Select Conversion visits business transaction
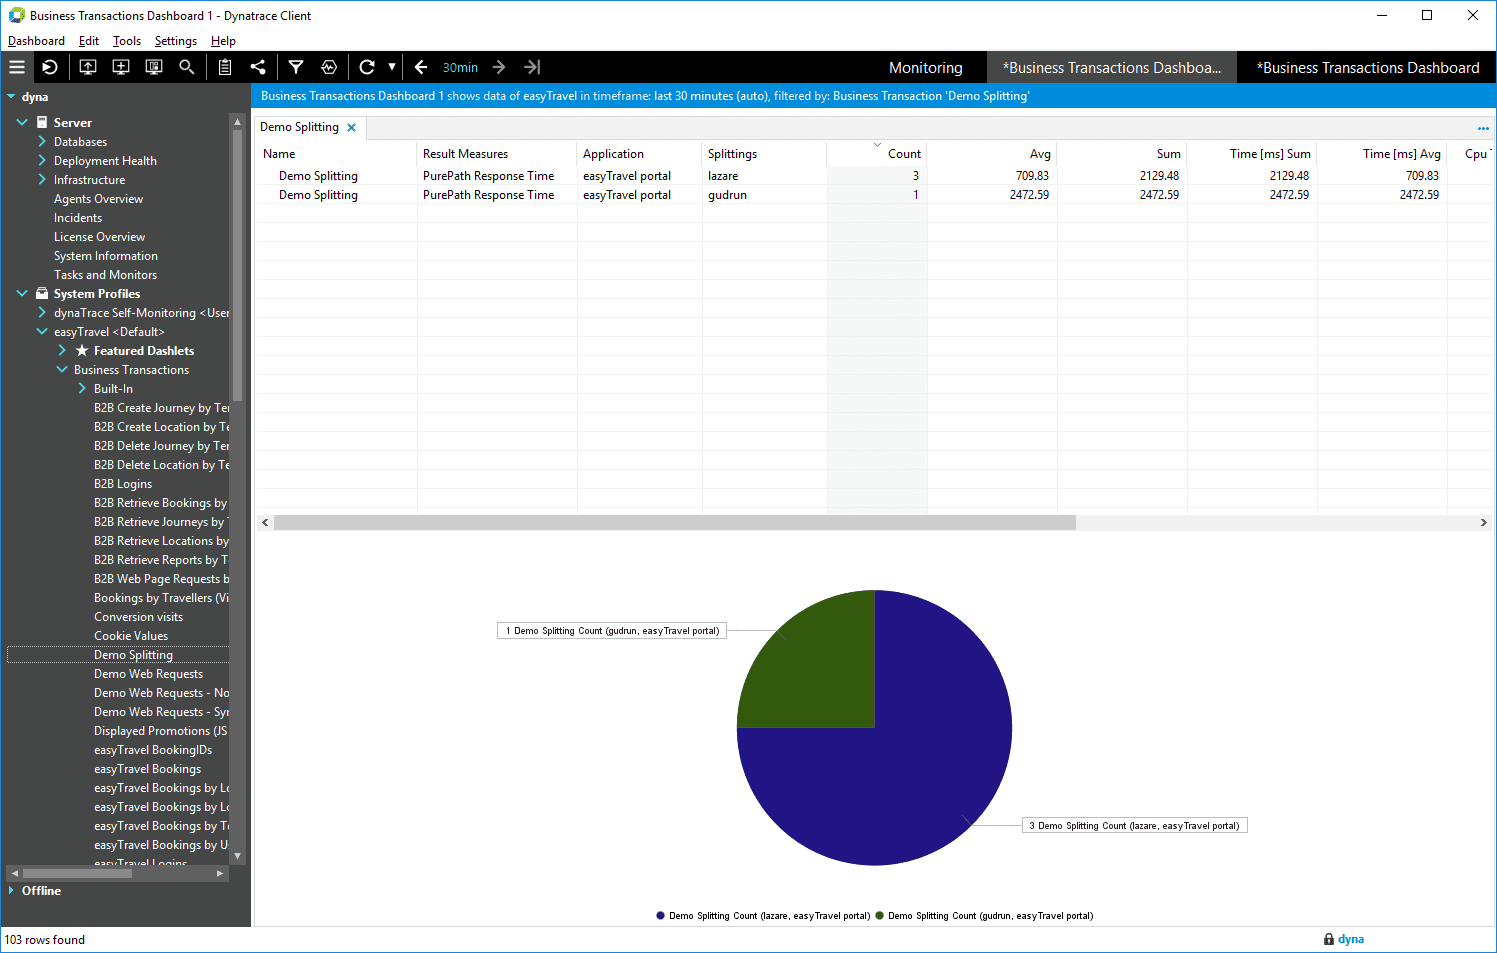Image resolution: width=1497 pixels, height=953 pixels. coord(138,617)
